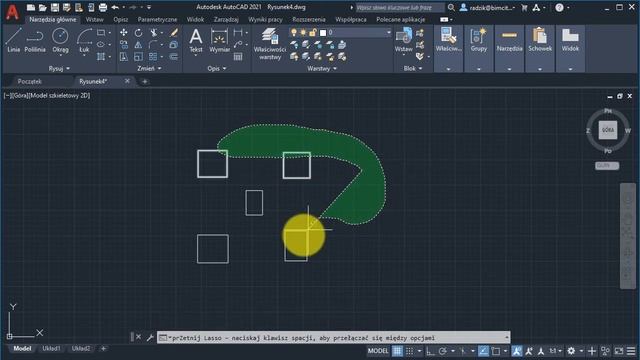Click the Table icon in Opis panel
Viewport: 640px width, 360px height.
[238, 57]
